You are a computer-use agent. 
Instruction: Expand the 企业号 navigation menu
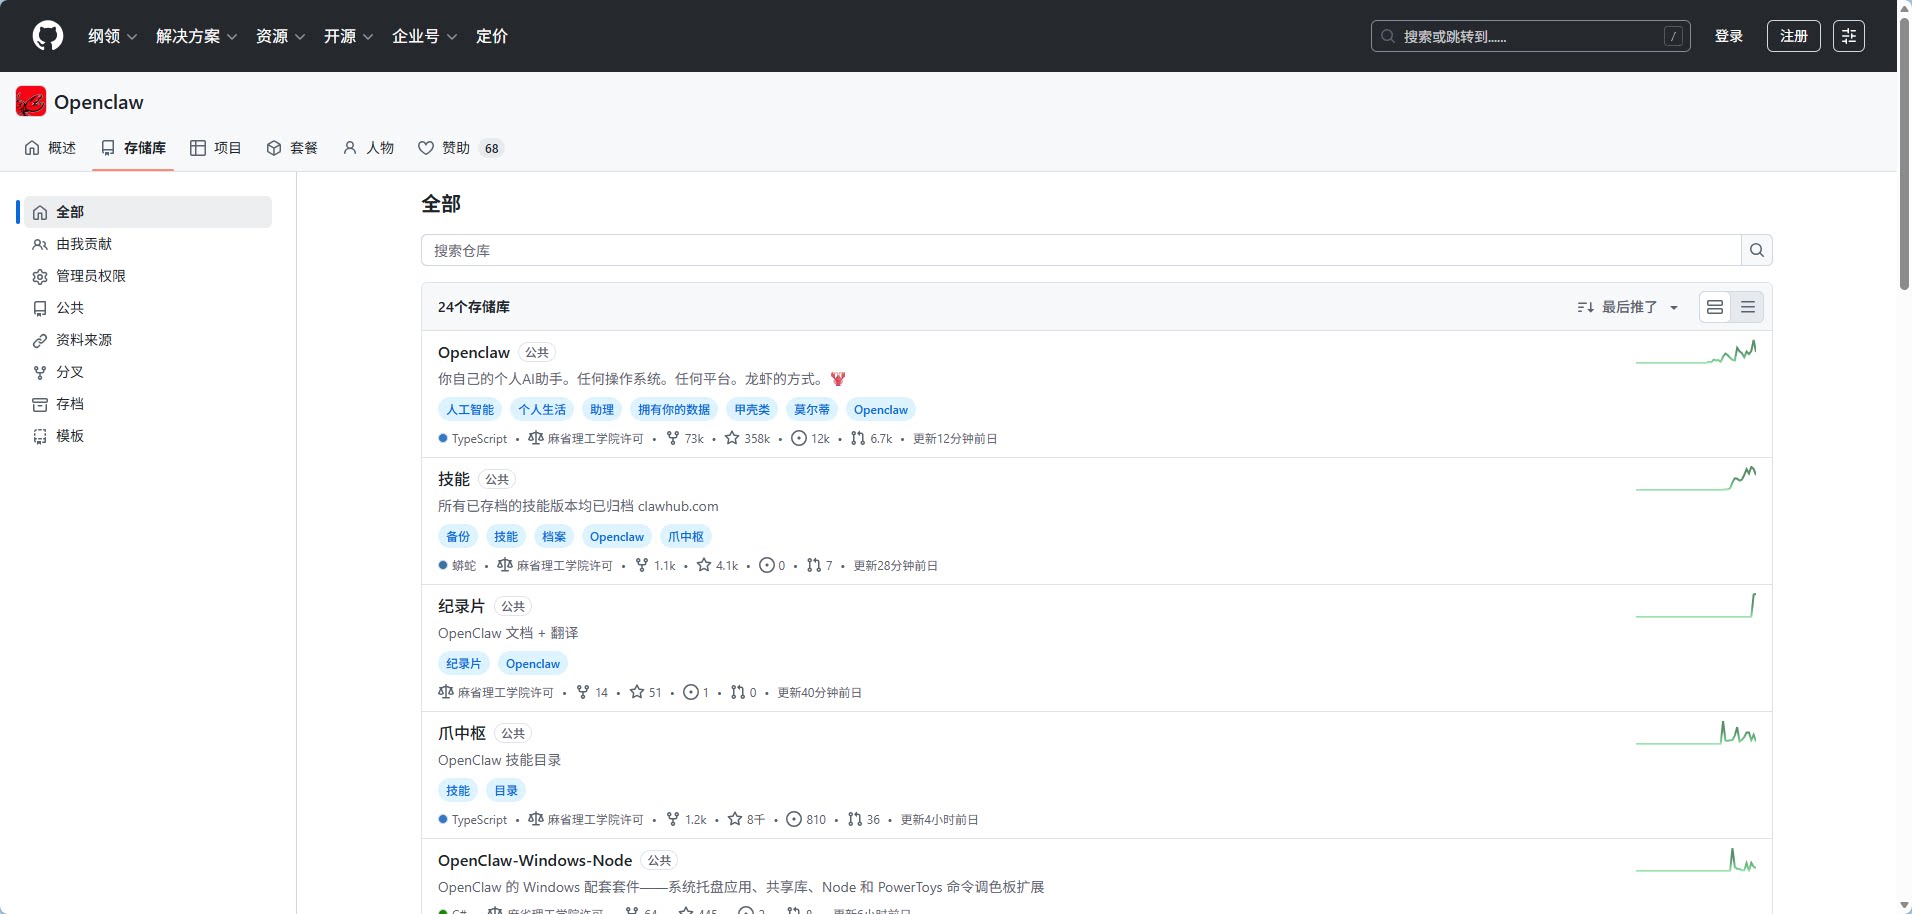click(x=424, y=36)
